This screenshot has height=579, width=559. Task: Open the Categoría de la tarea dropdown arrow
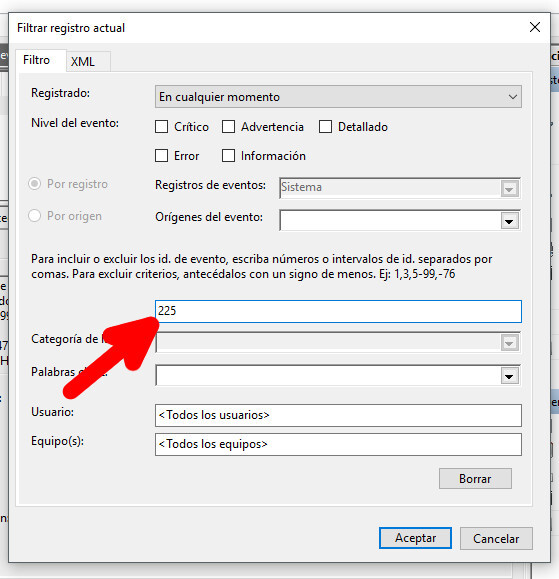510,343
